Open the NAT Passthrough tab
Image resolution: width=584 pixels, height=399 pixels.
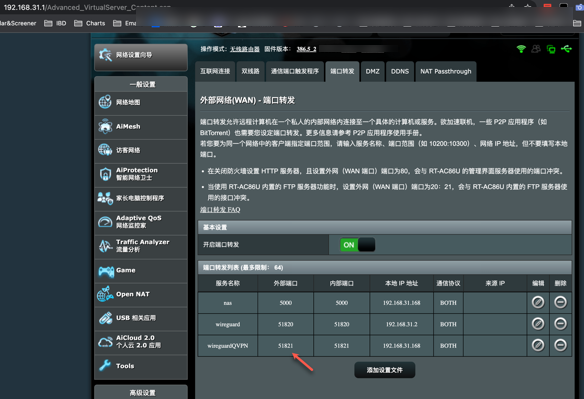446,71
